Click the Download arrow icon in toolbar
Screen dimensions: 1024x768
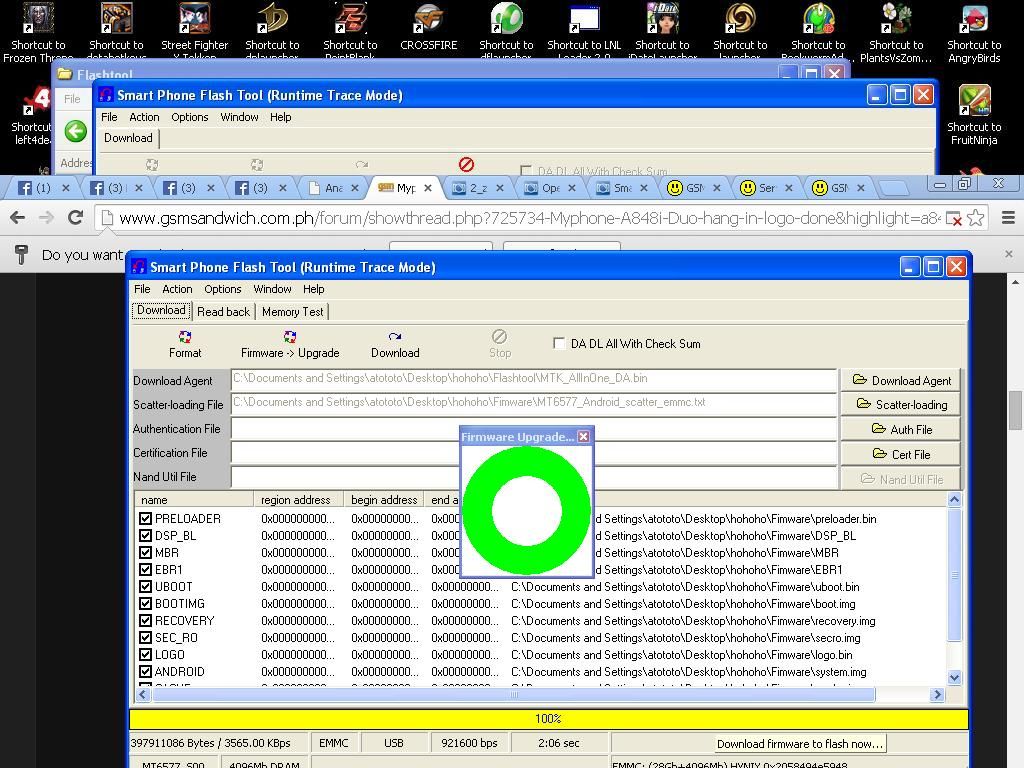395,337
